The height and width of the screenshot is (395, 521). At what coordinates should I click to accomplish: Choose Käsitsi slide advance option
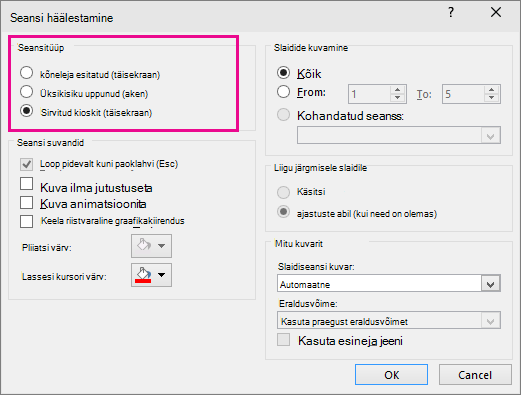point(283,192)
